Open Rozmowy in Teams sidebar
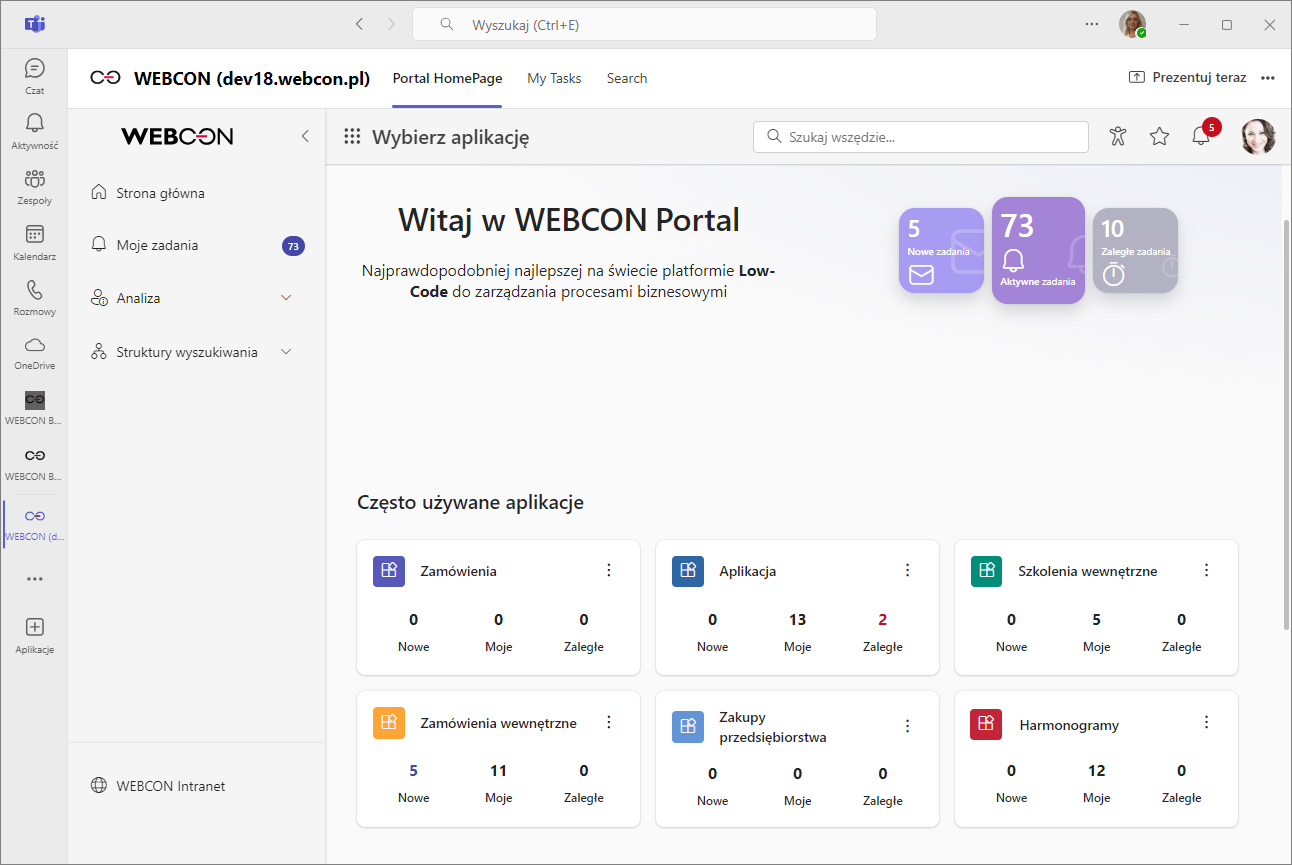The image size is (1292, 865). point(34,297)
